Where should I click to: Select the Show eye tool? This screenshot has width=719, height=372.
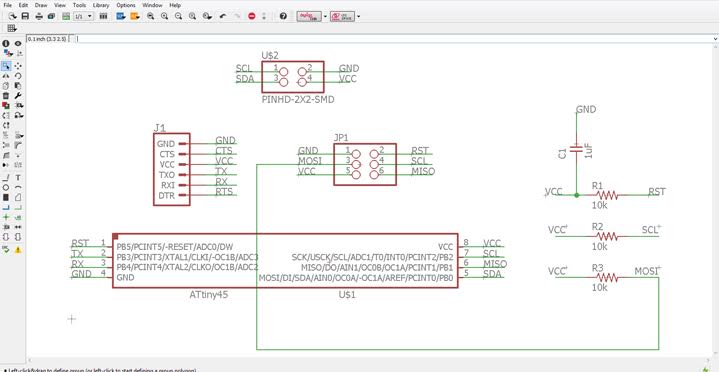click(18, 44)
